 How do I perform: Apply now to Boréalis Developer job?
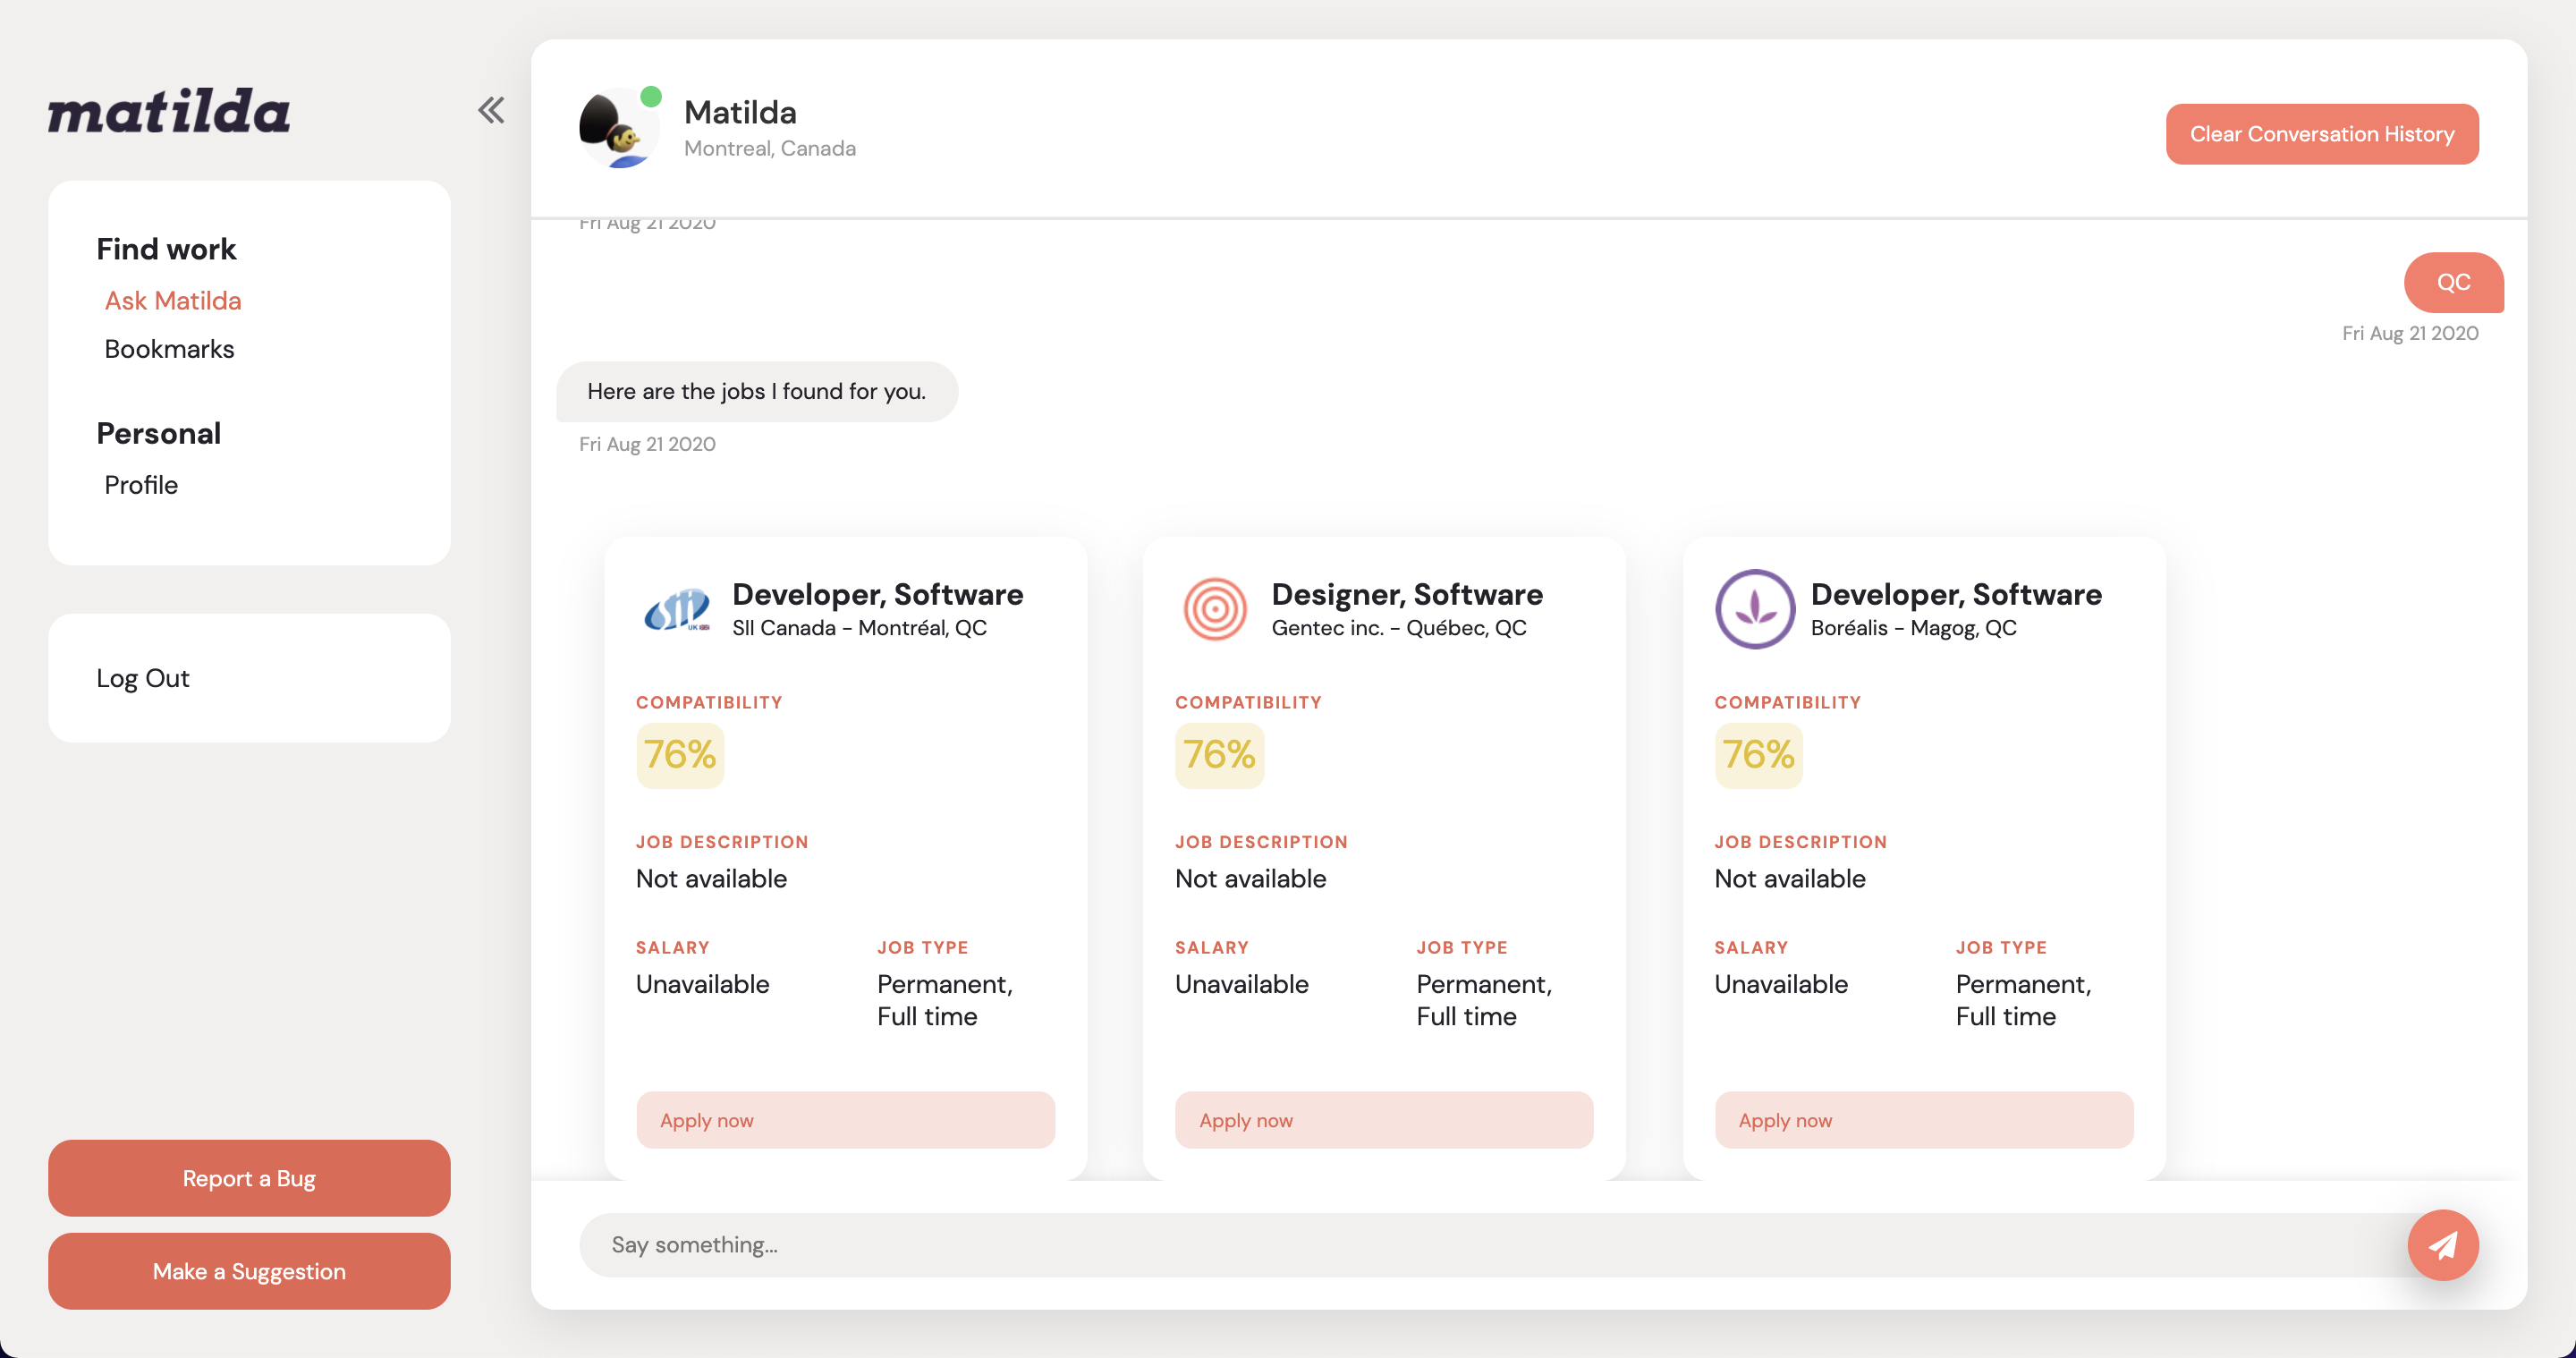click(x=1923, y=1120)
